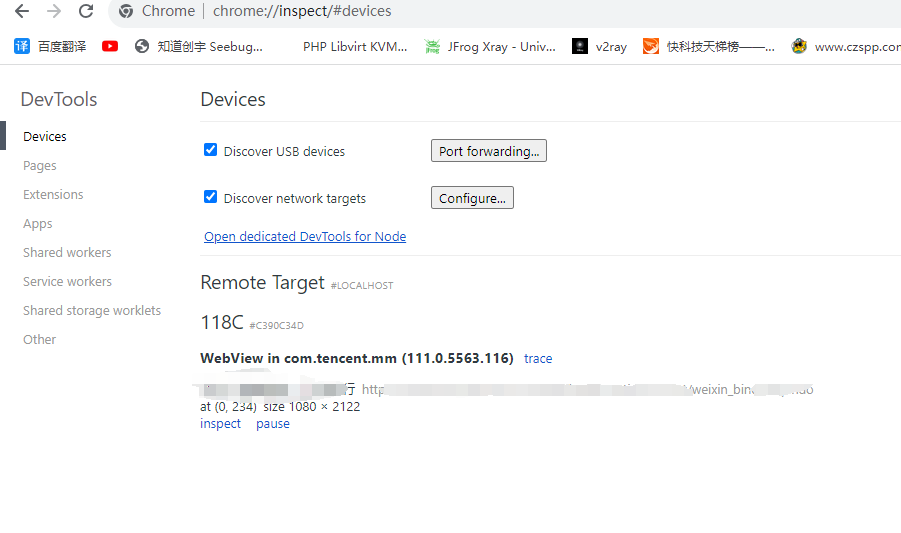Viewport: 901px width, 533px height.
Task: Click the browser forward arrow
Action: pyautogui.click(x=54, y=12)
